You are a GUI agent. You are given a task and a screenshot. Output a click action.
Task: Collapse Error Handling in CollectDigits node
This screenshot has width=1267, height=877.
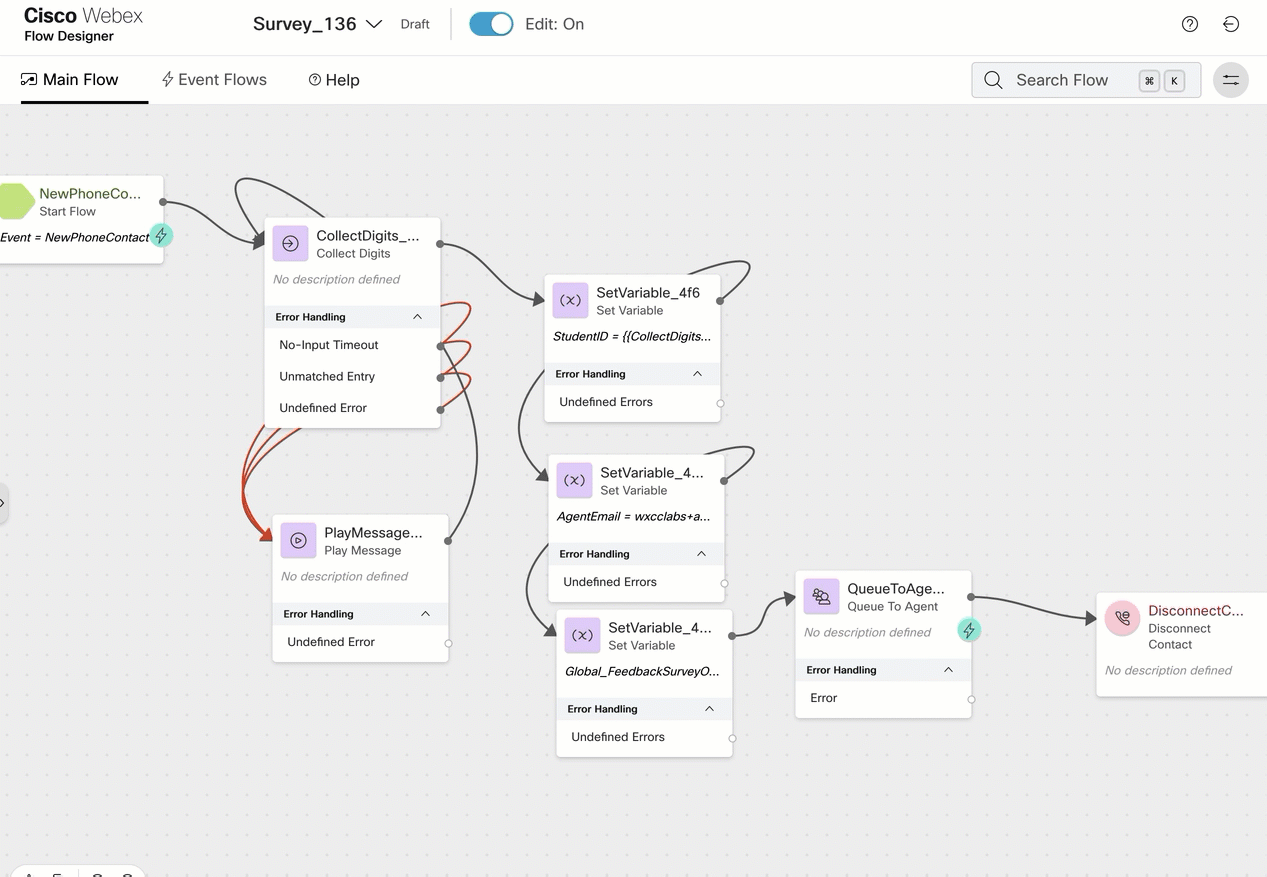(417, 317)
